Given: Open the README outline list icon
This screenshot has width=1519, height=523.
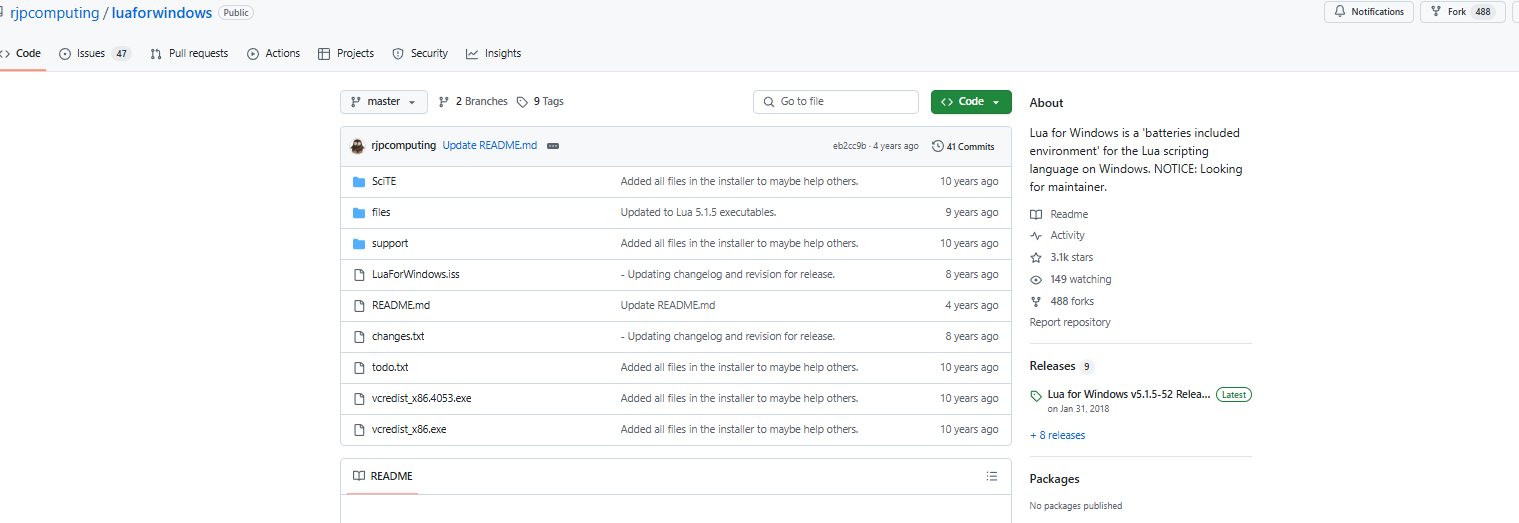Looking at the screenshot, I should click(x=992, y=476).
